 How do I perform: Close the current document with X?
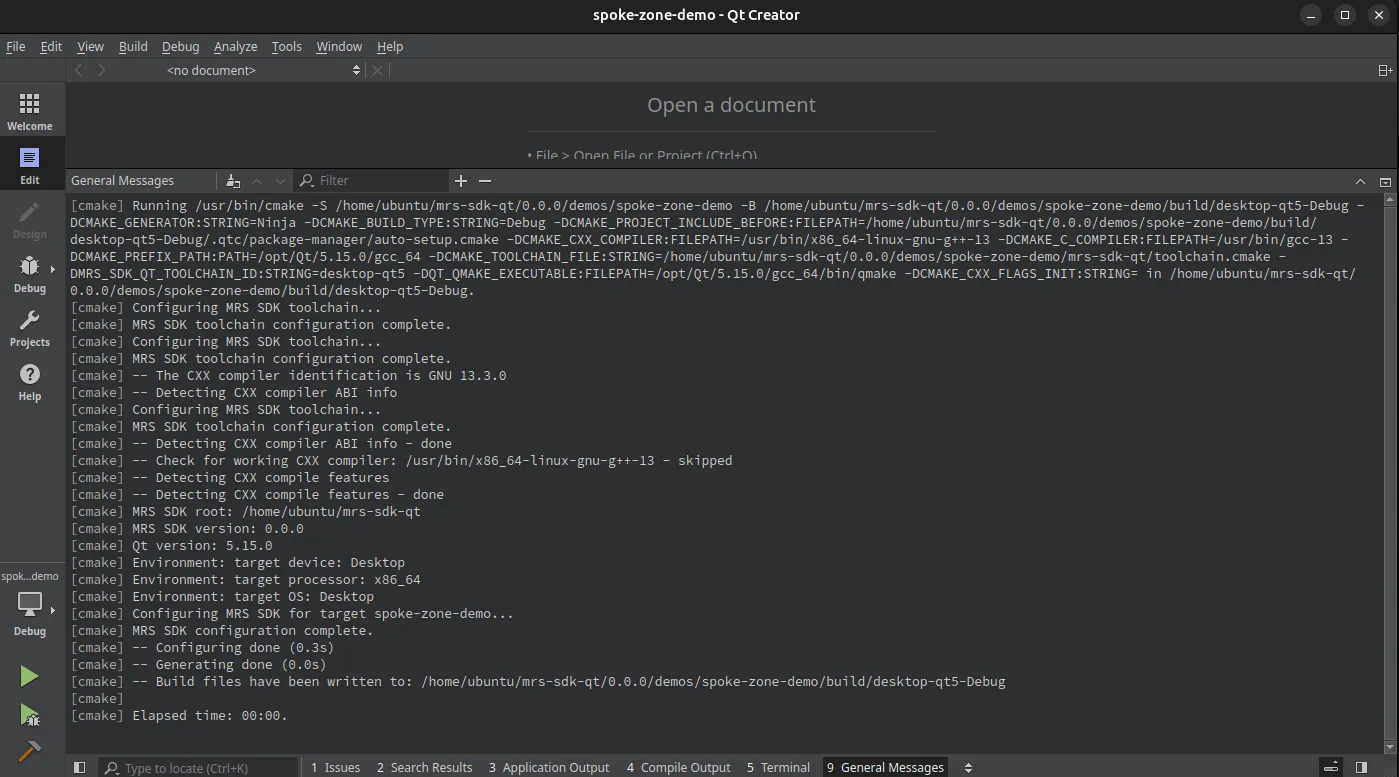point(377,70)
